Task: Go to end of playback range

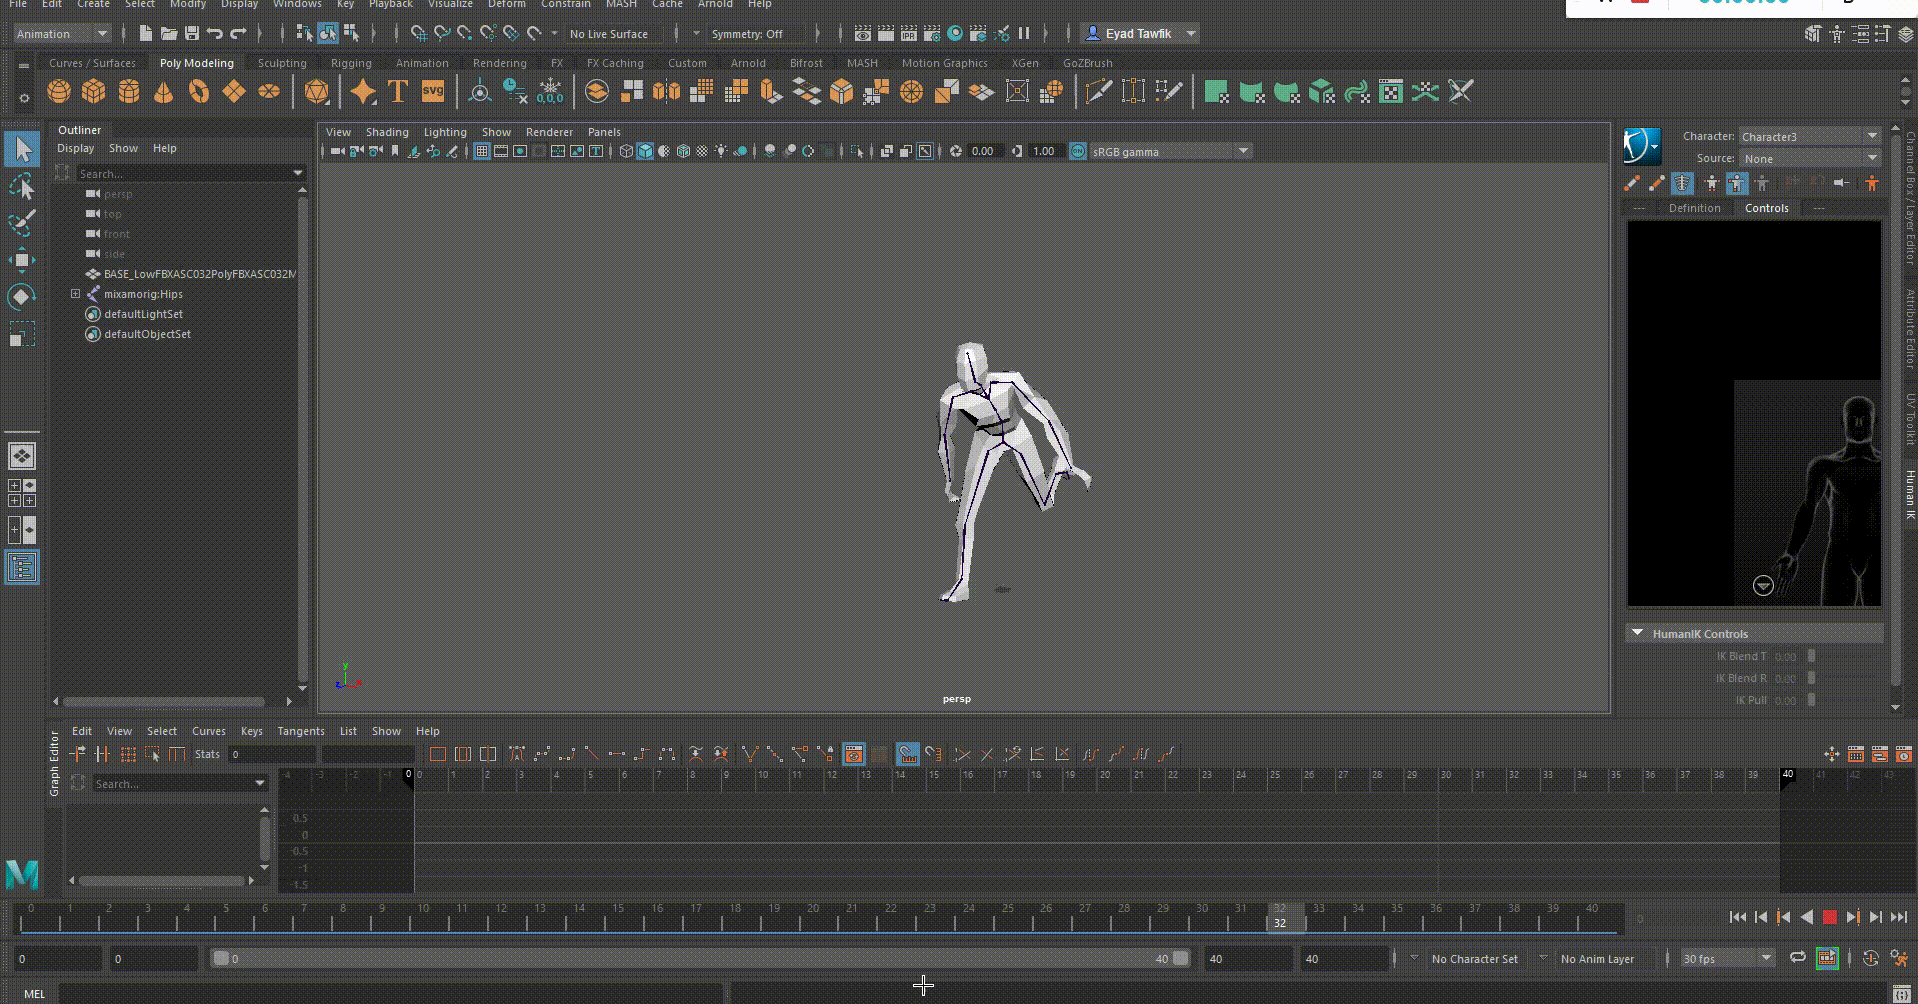Action: [1898, 917]
